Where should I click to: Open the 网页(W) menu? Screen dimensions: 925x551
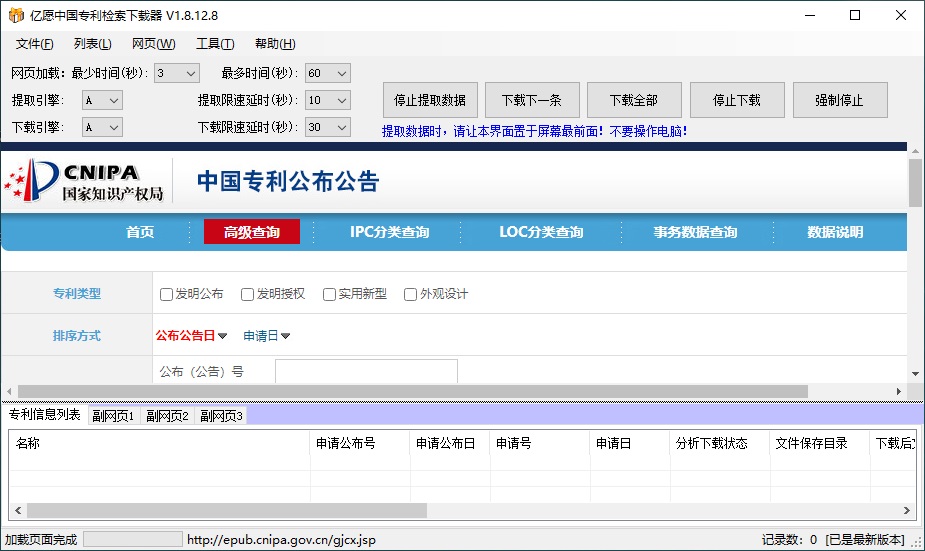153,44
